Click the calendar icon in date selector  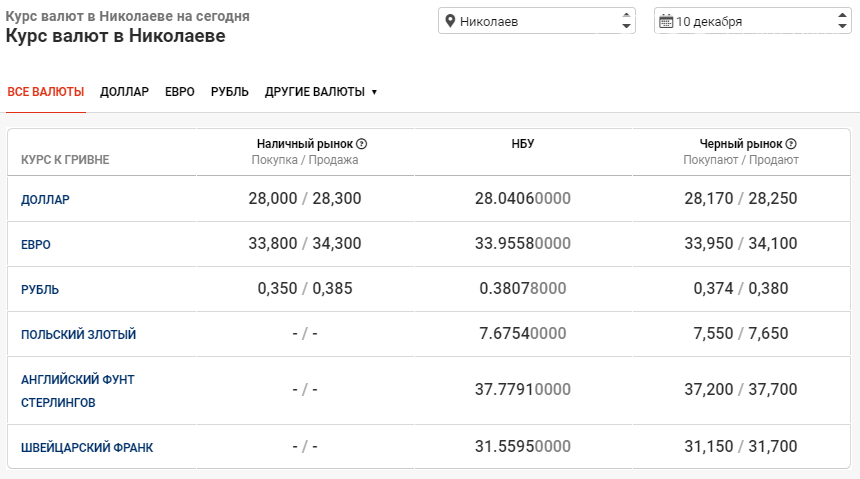click(665, 21)
